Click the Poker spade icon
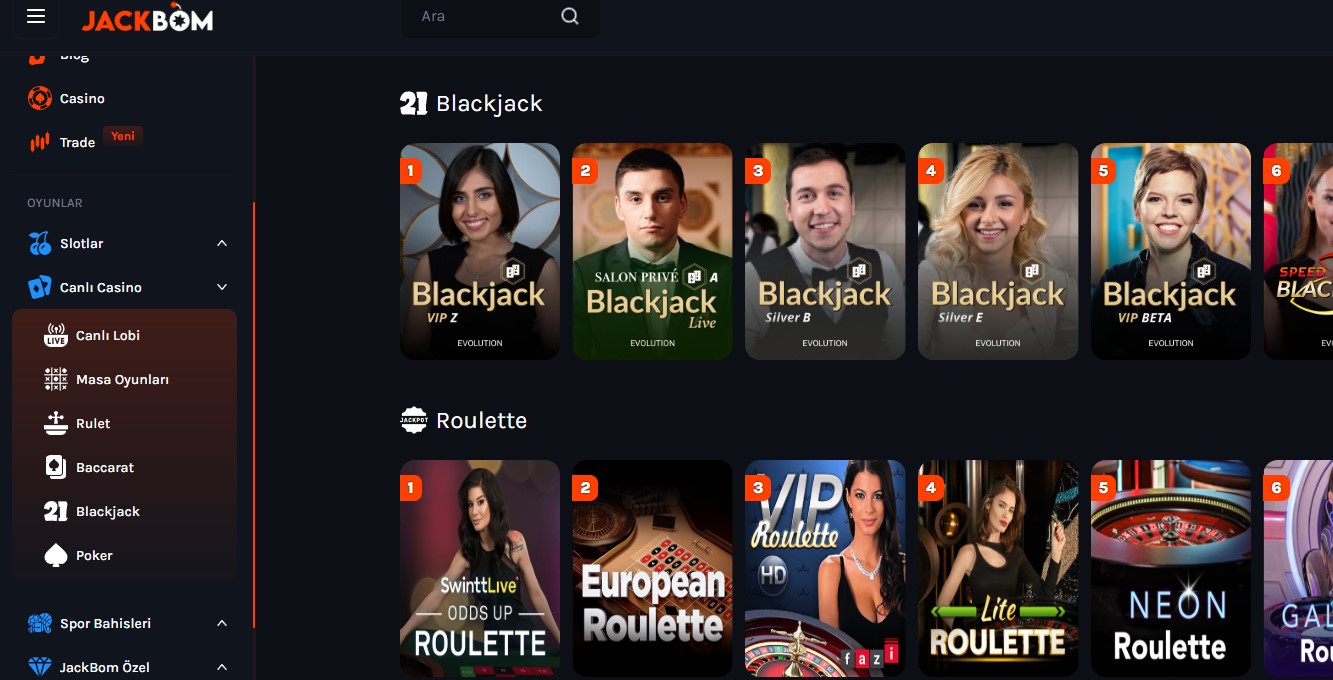The height and width of the screenshot is (680, 1333). tap(56, 555)
